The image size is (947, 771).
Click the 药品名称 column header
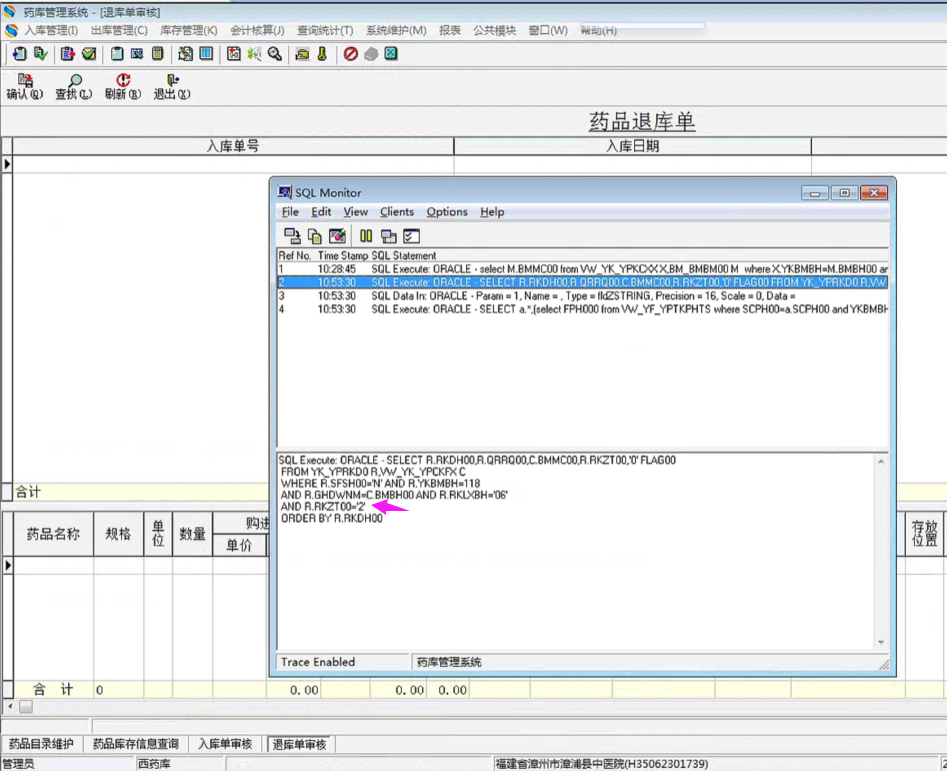[53, 534]
